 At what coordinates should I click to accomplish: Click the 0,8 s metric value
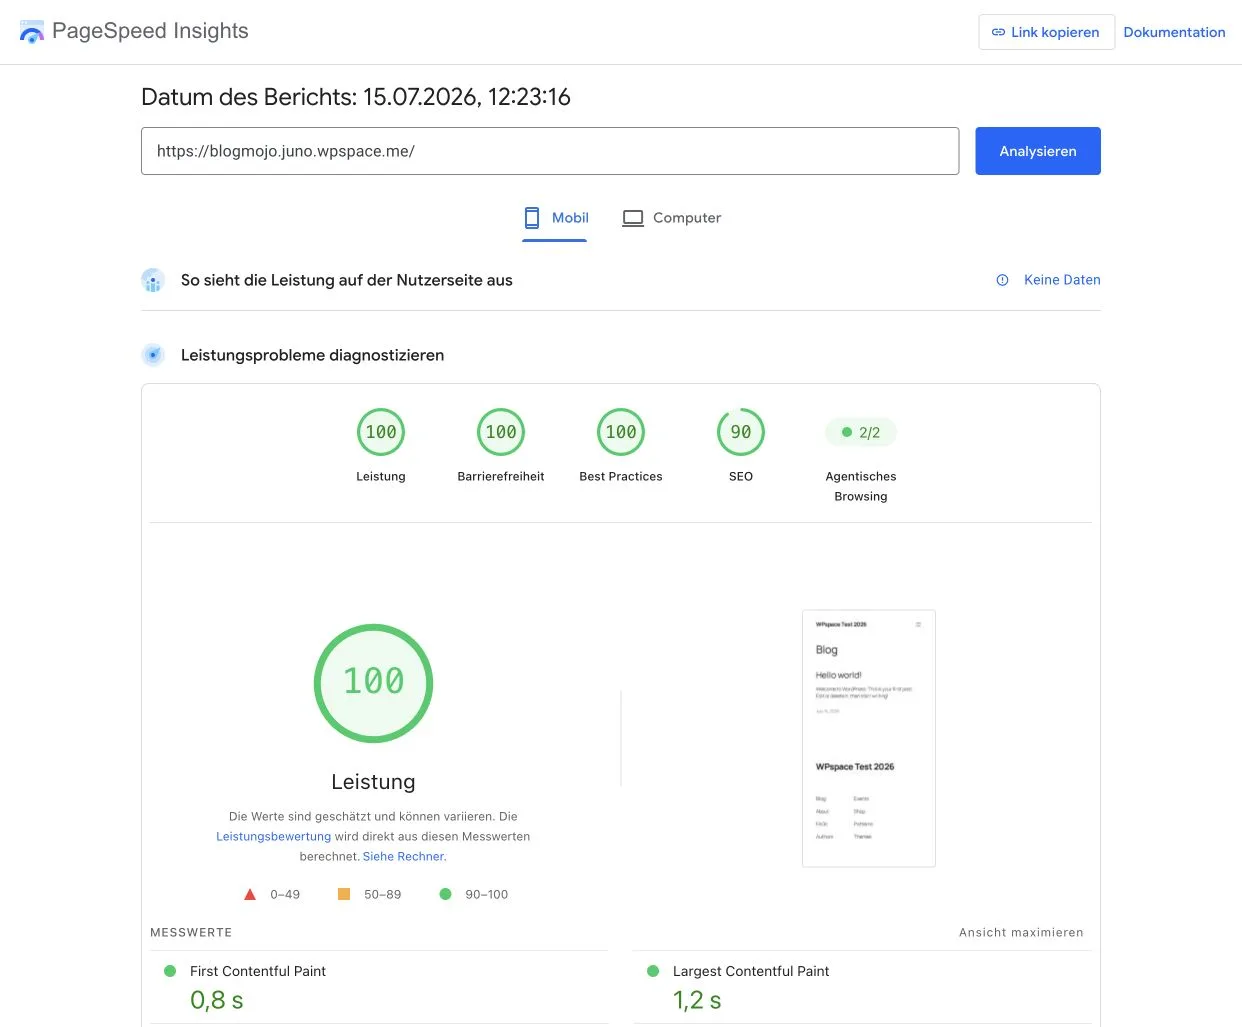(217, 1000)
